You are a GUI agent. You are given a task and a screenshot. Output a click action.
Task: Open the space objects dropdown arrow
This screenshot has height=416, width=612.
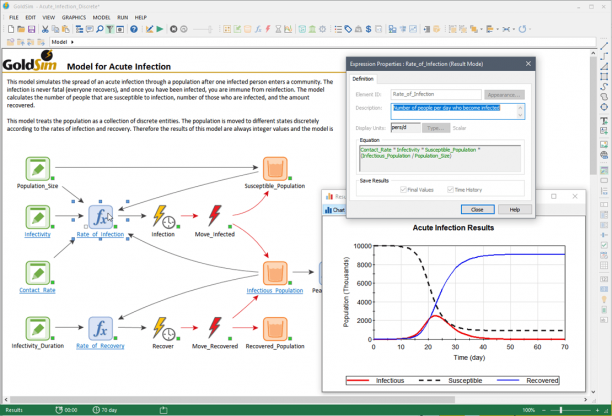(513, 29)
